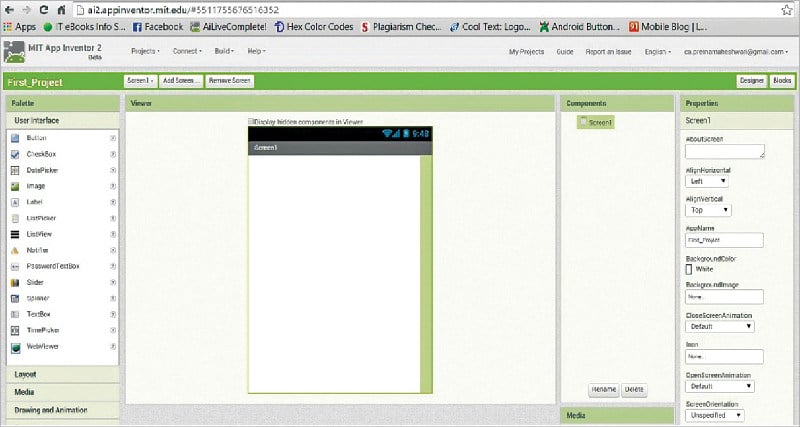Viewport: 800px width, 427px height.
Task: Open the BackgroundColor White swatch
Action: pyautogui.click(x=689, y=269)
